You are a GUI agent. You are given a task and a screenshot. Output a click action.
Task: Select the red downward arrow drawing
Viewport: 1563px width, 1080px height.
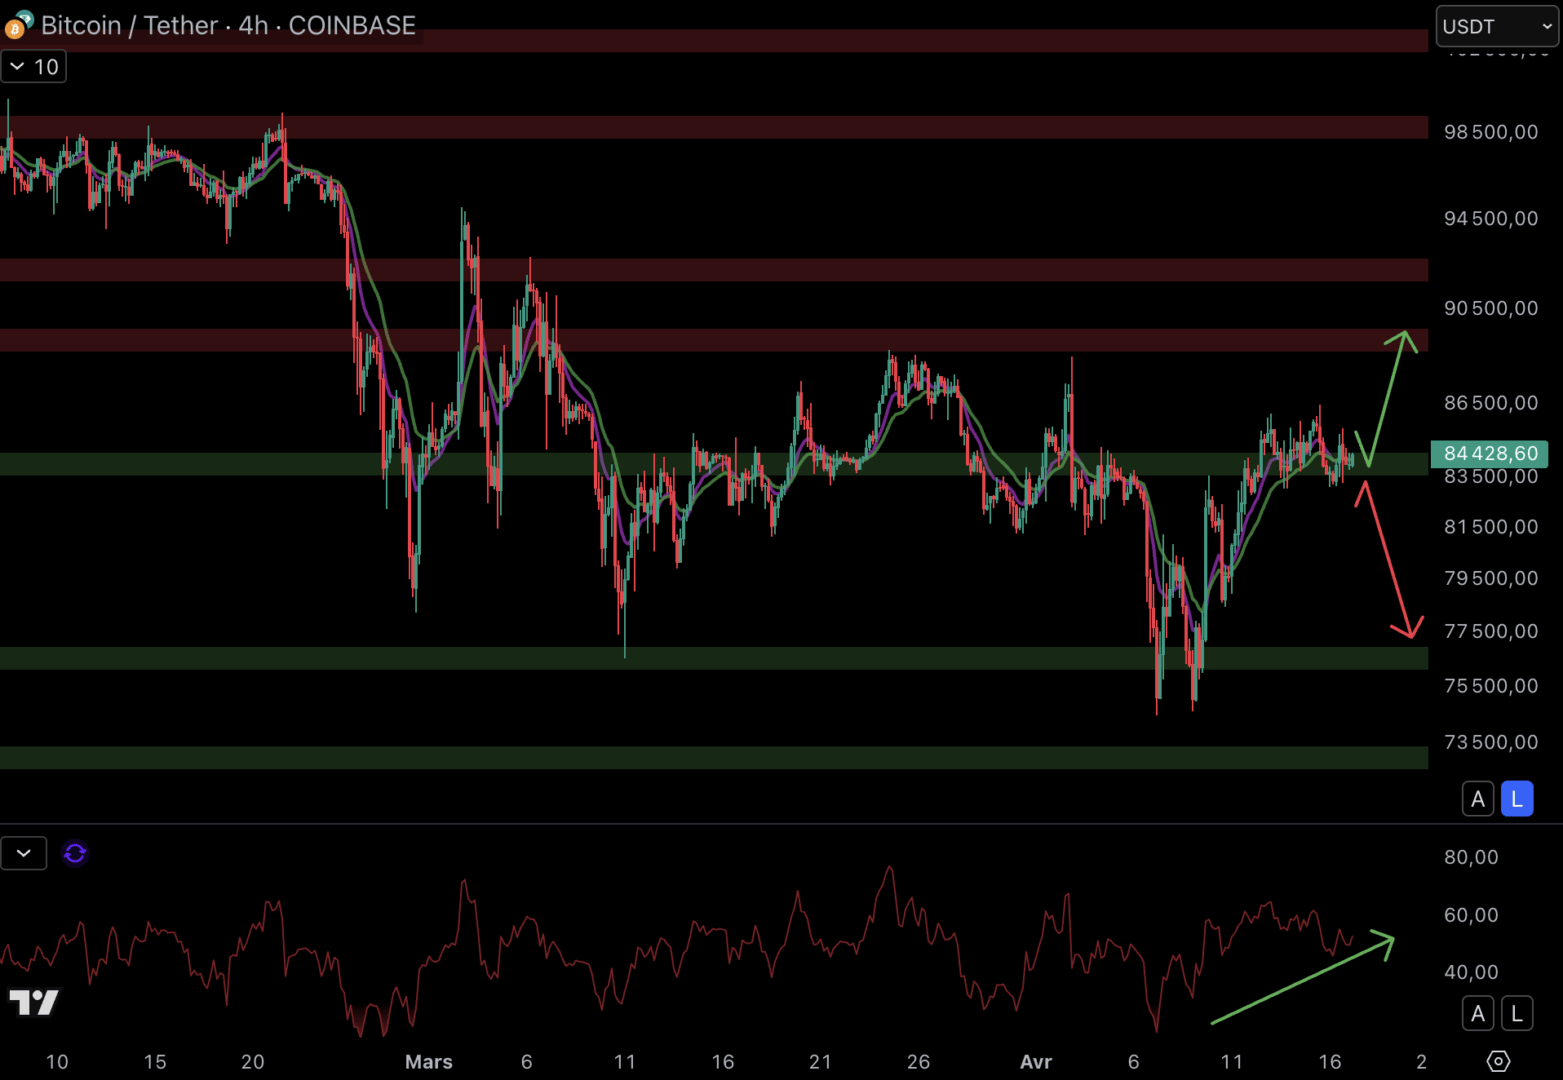(x=1390, y=560)
